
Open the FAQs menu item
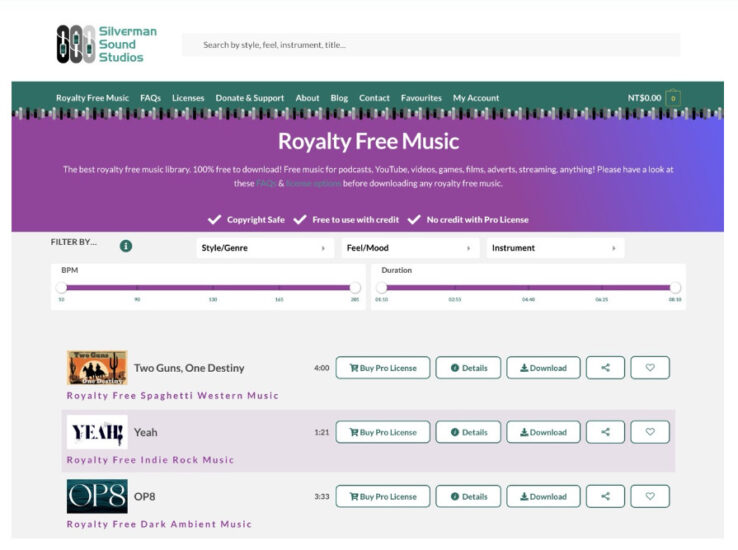[x=150, y=98]
